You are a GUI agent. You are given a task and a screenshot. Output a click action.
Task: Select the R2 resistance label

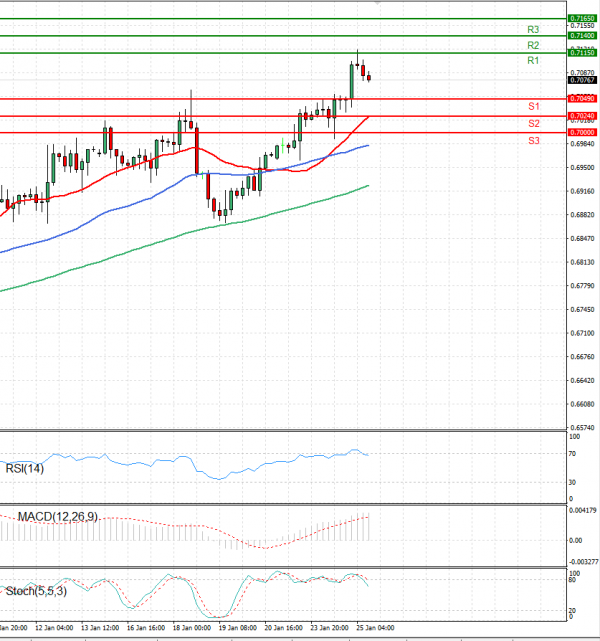tap(533, 45)
